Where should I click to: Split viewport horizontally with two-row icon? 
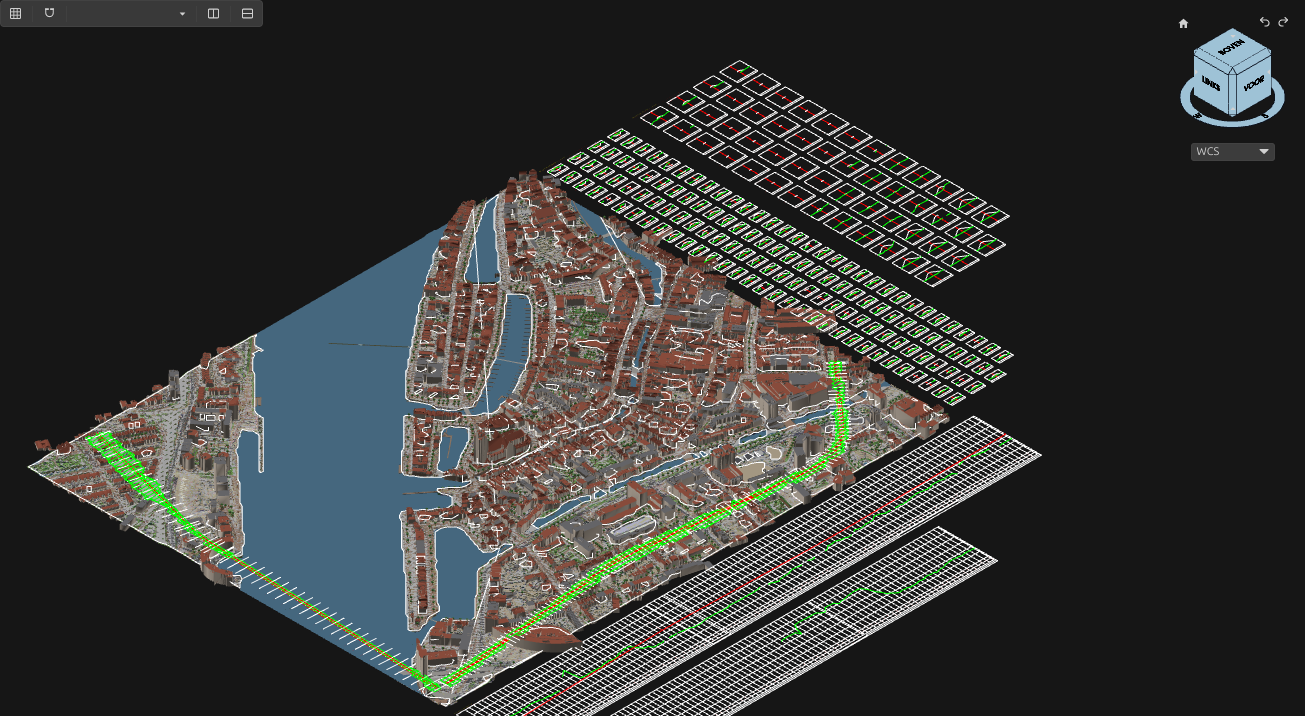247,14
